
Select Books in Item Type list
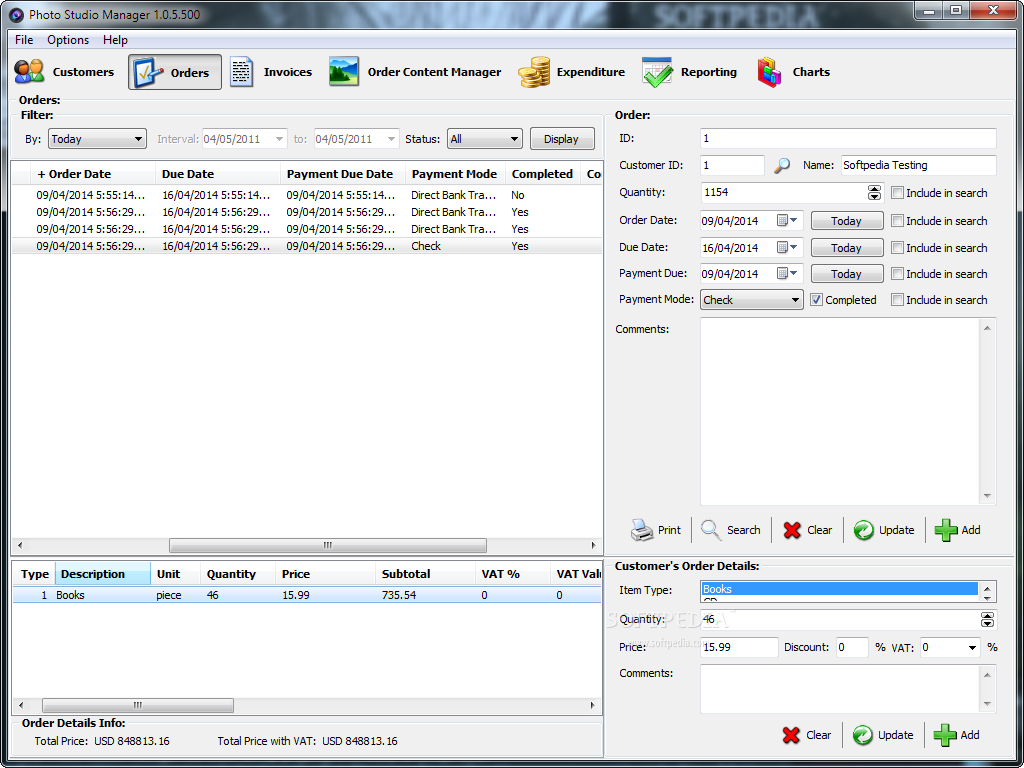(839, 589)
